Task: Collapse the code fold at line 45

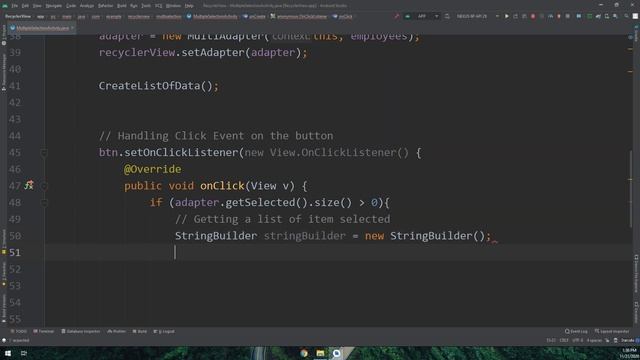Action: coord(44,153)
